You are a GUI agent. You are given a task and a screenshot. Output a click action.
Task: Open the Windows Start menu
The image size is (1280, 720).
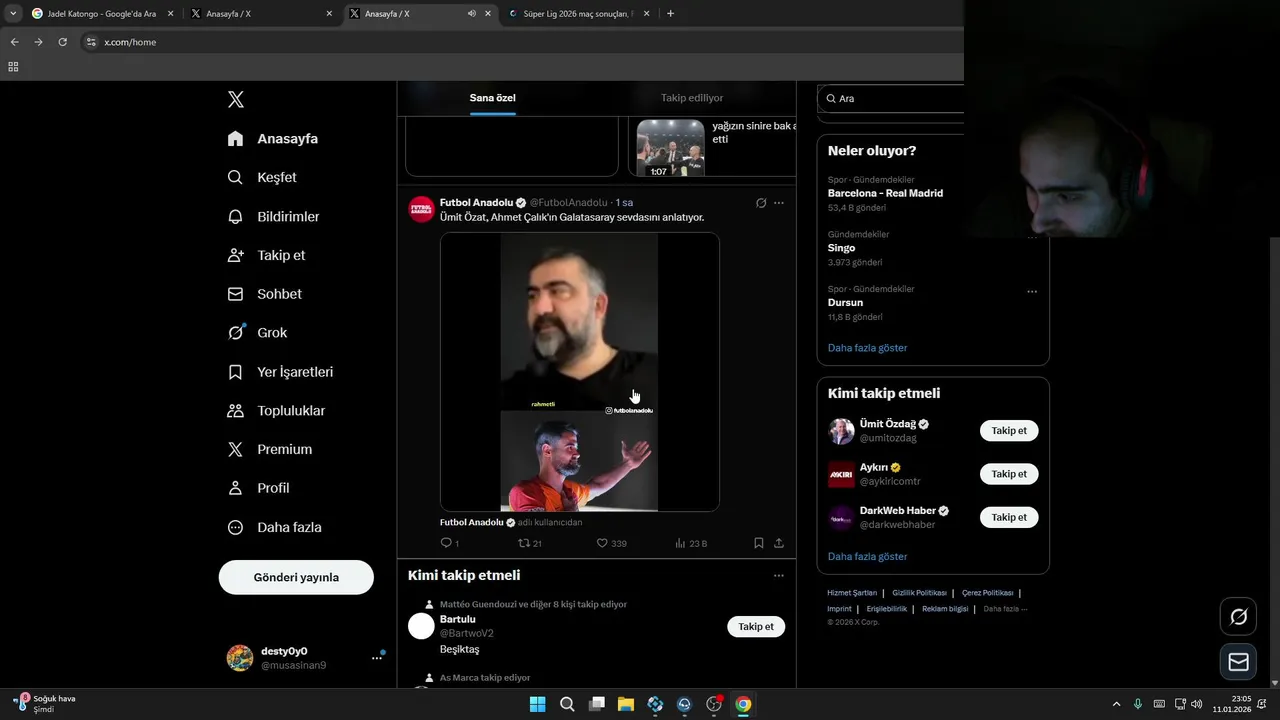[537, 704]
